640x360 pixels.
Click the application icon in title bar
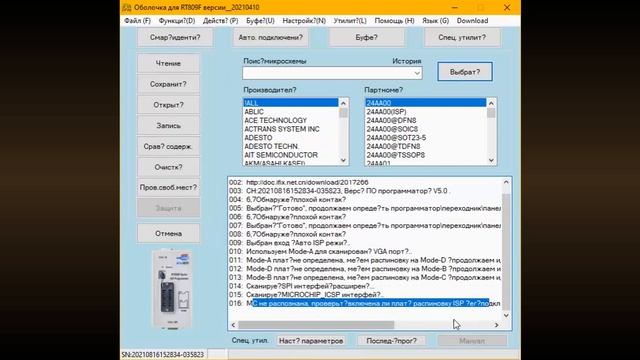[127, 8]
